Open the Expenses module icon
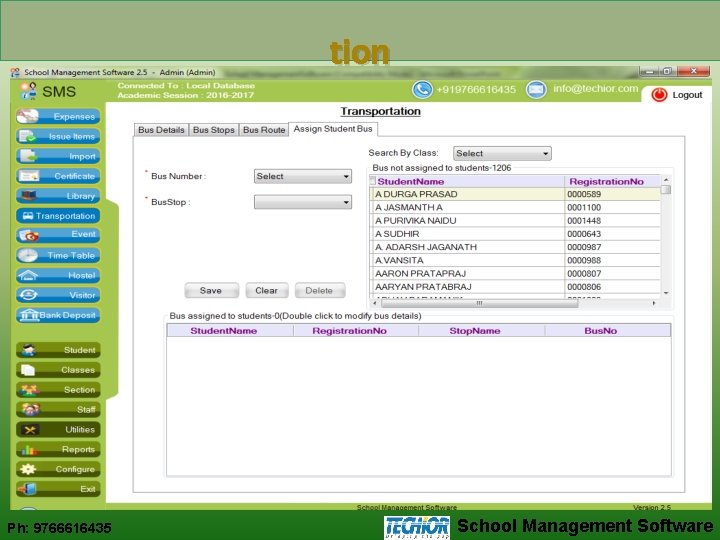This screenshot has height=540, width=720. pos(28,116)
